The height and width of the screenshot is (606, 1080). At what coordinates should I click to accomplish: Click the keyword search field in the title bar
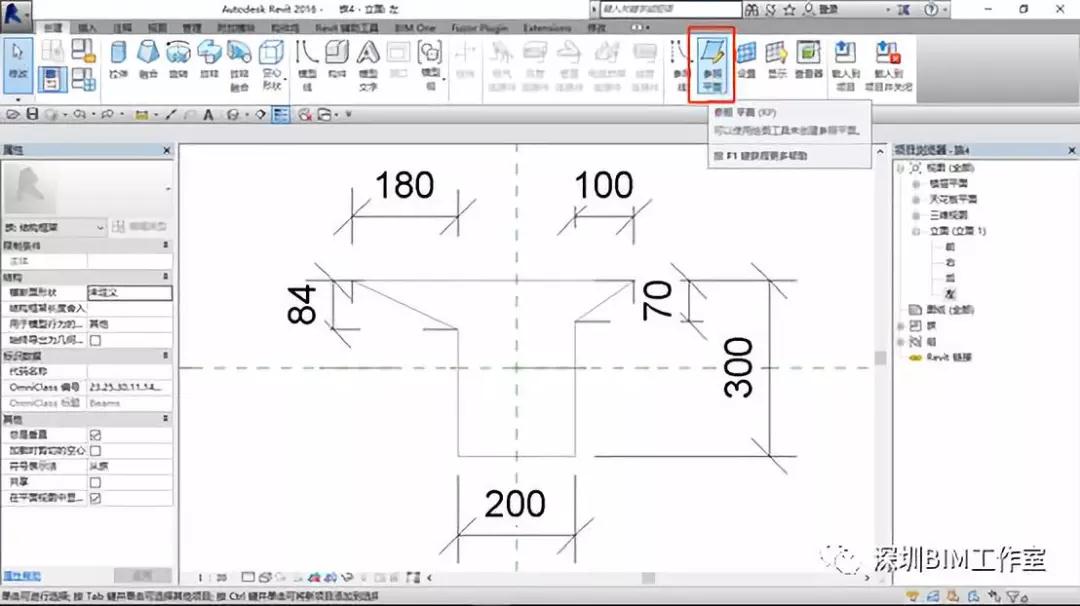pos(670,10)
